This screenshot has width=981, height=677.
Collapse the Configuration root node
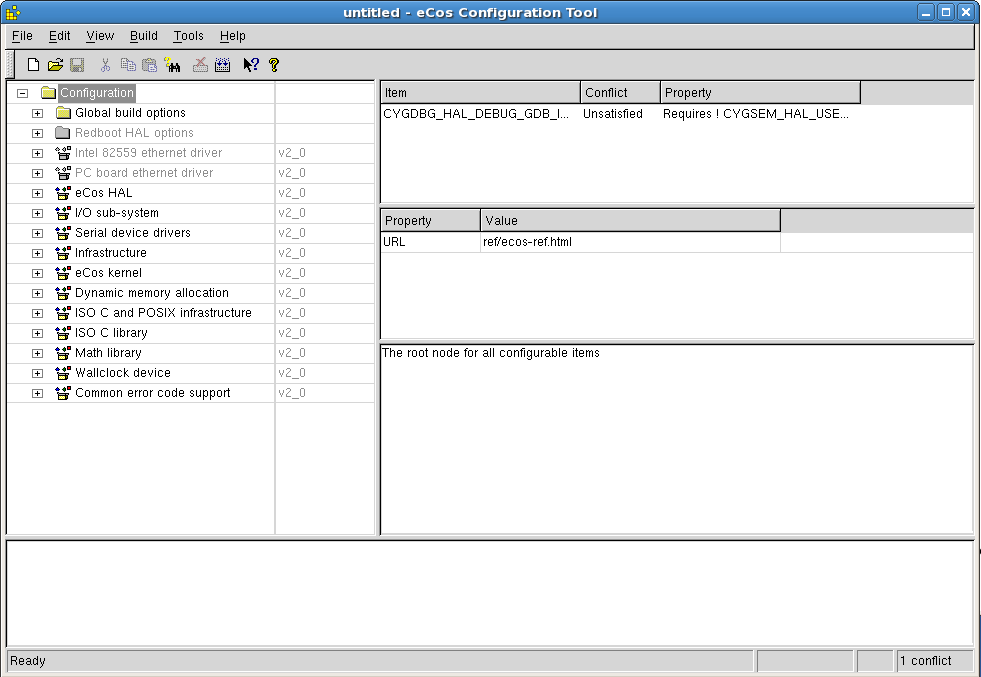pyautogui.click(x=22, y=93)
